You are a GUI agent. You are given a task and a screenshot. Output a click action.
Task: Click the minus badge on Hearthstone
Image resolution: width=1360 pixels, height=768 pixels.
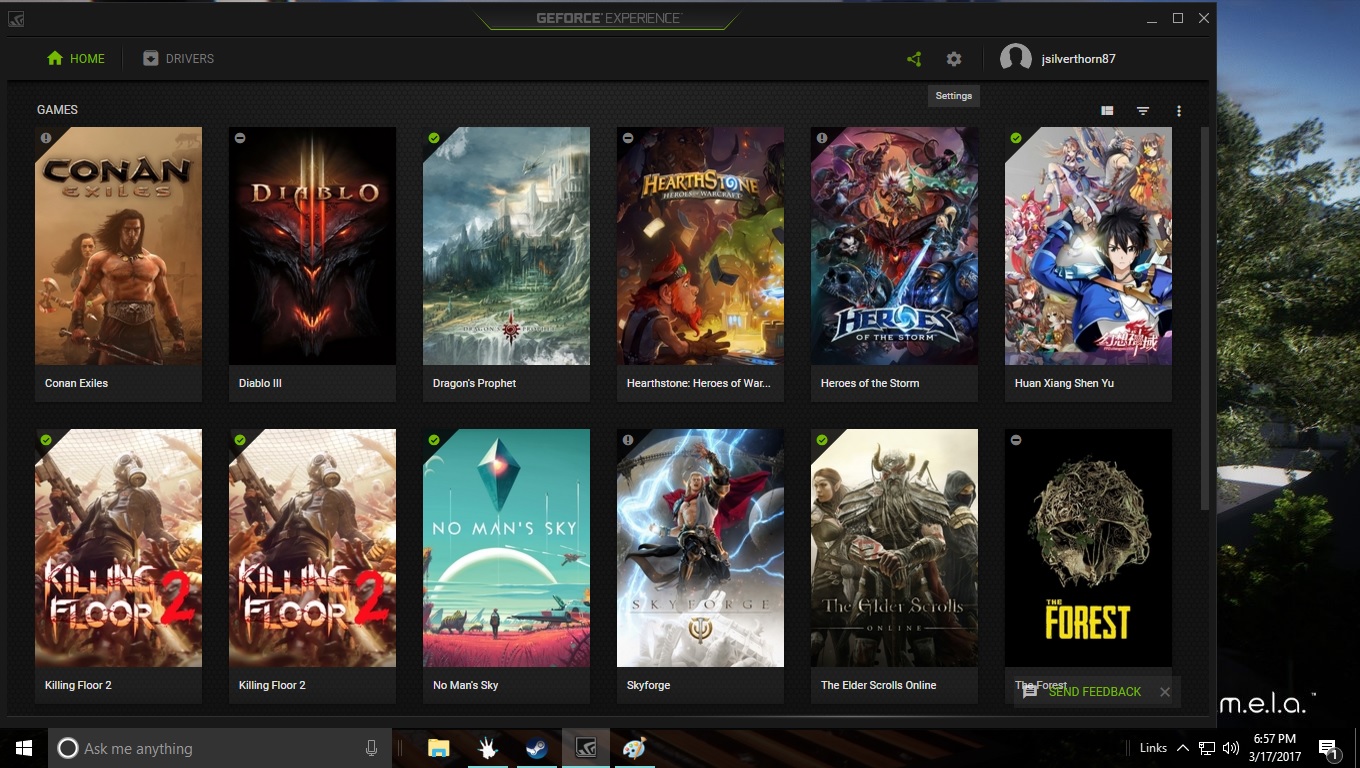pyautogui.click(x=628, y=138)
